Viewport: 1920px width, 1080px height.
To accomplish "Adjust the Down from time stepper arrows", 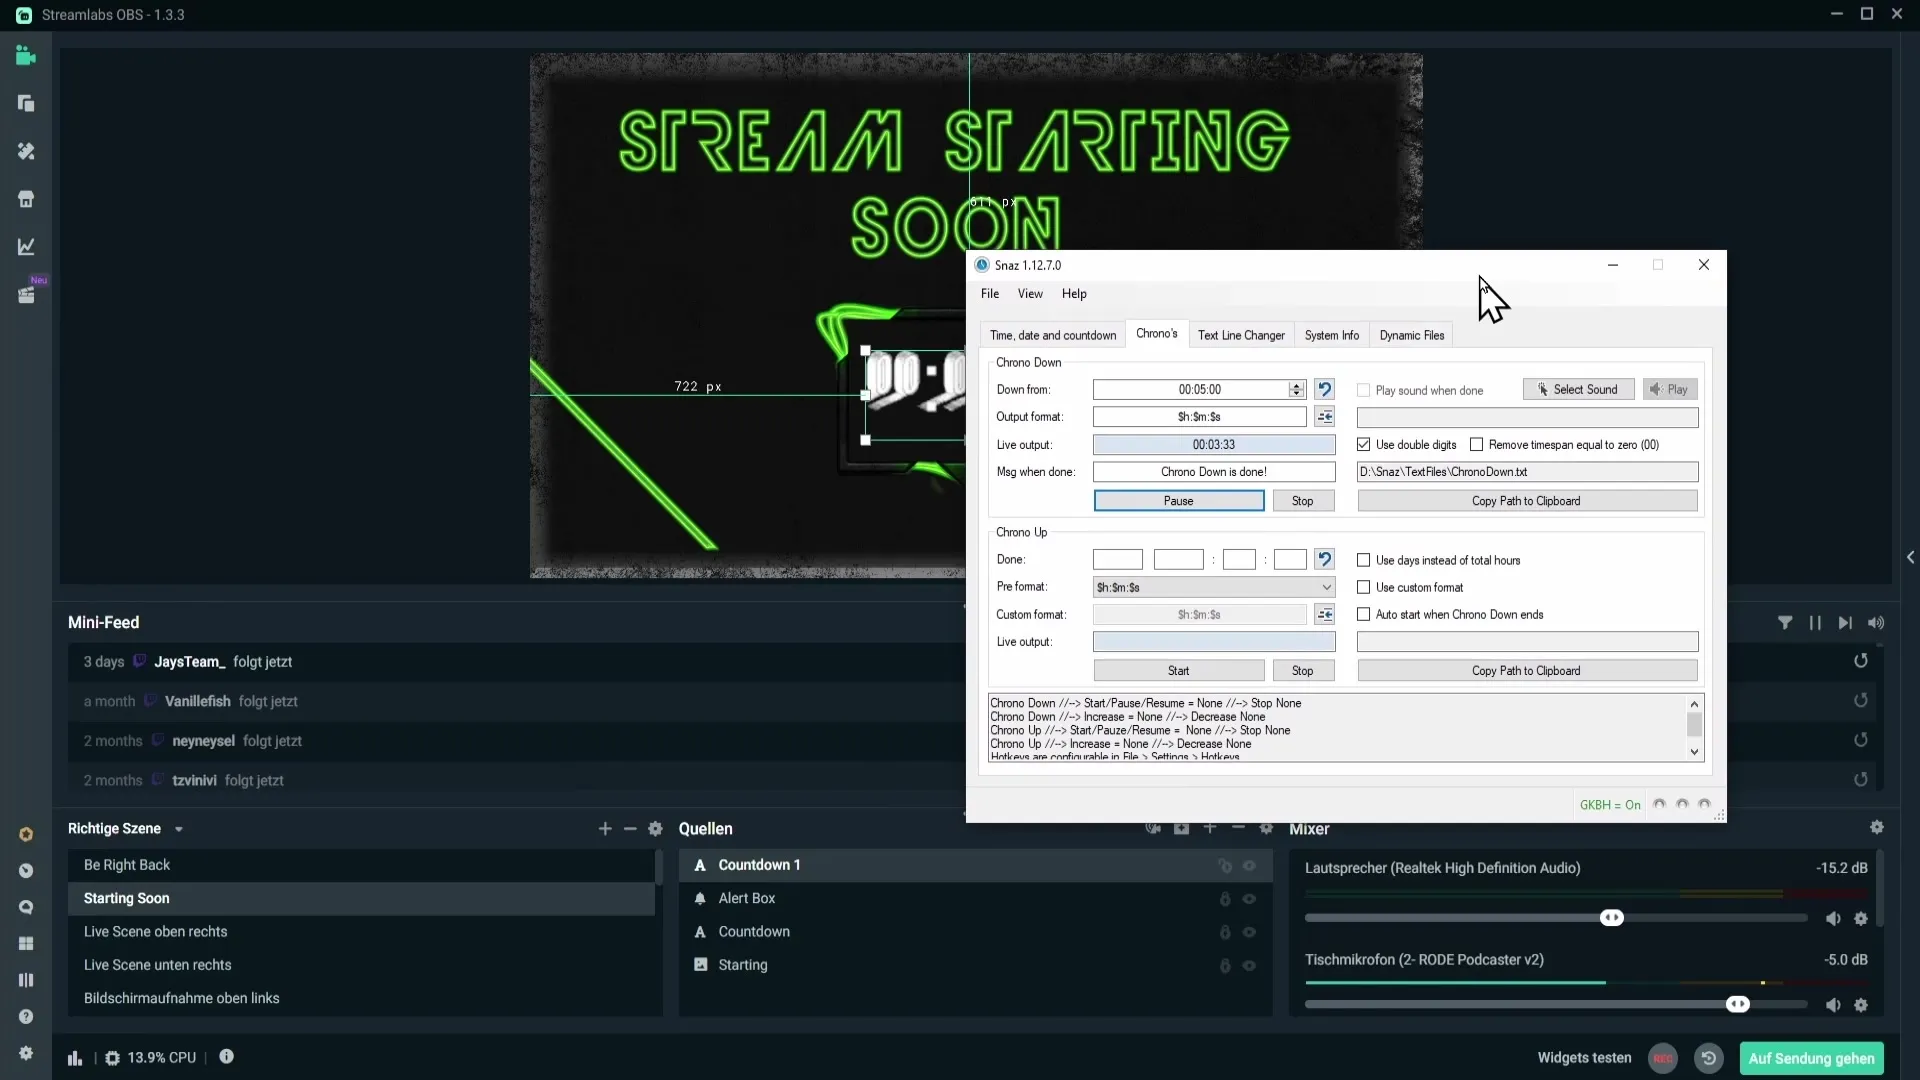I will click(1297, 390).
